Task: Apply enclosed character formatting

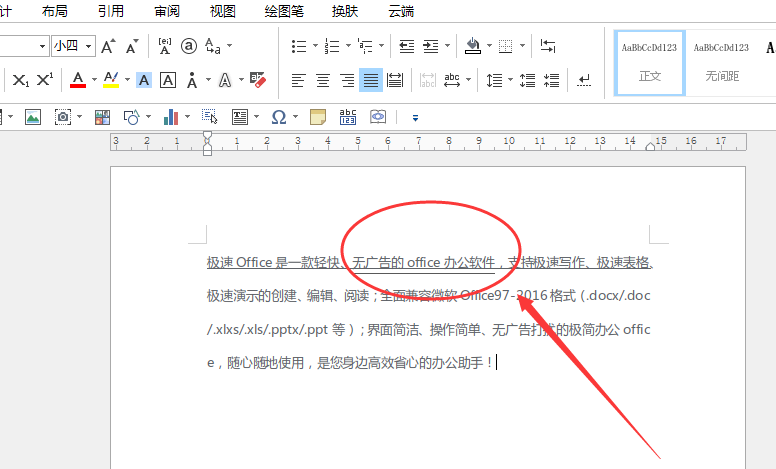Action: pos(189,47)
